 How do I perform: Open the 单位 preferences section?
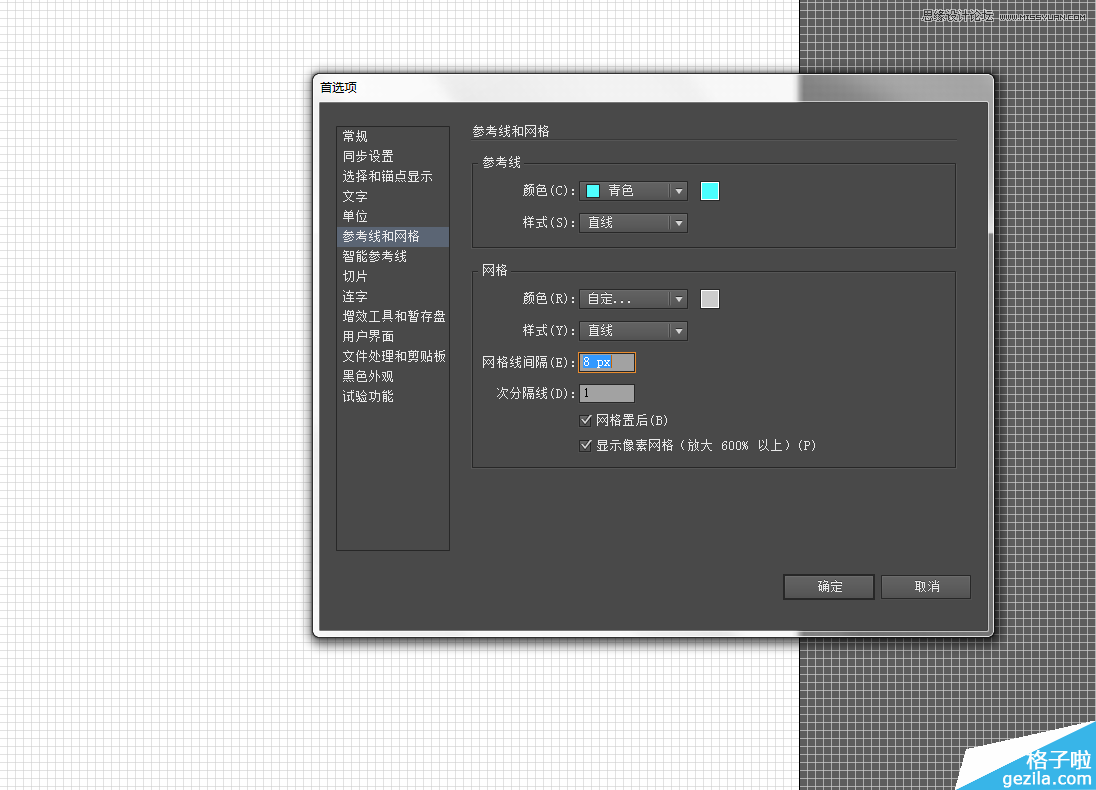point(354,216)
